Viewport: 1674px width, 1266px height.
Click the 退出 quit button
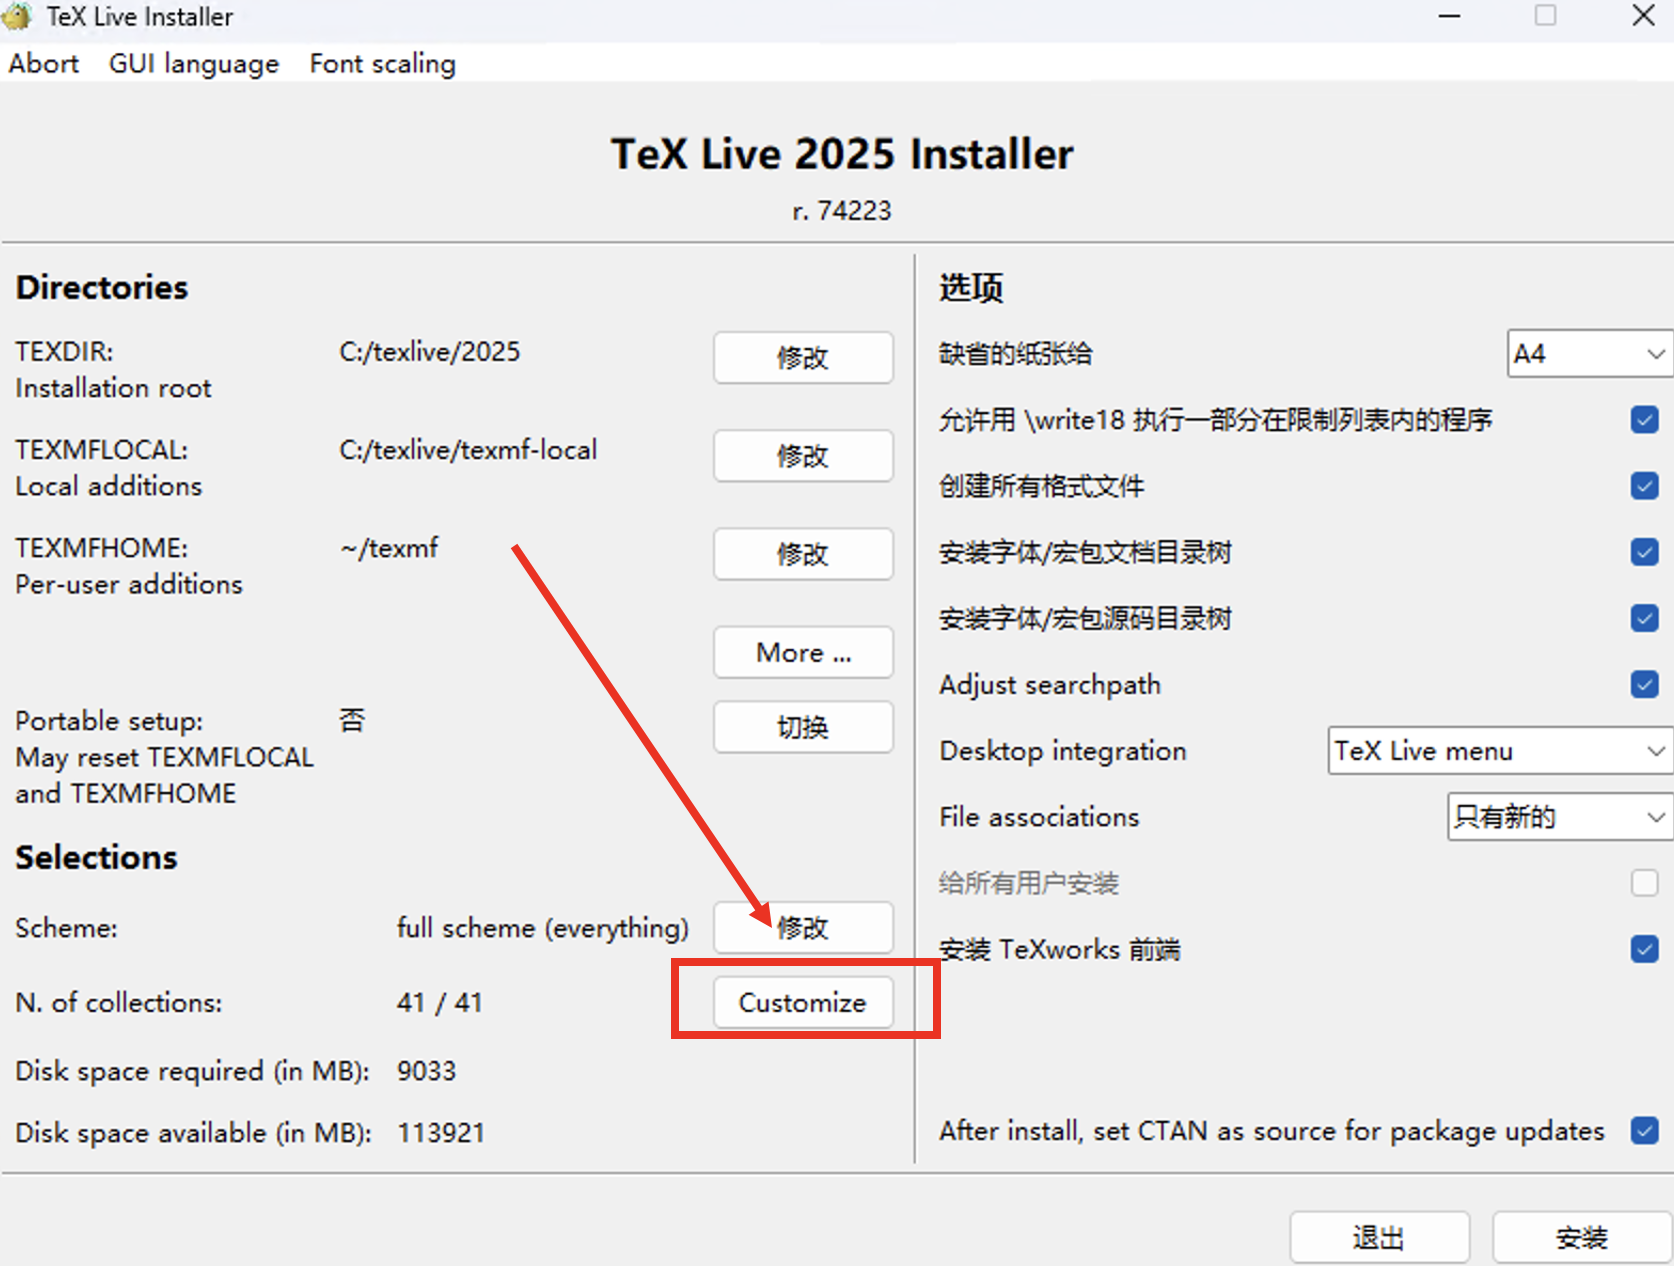pyautogui.click(x=1379, y=1237)
